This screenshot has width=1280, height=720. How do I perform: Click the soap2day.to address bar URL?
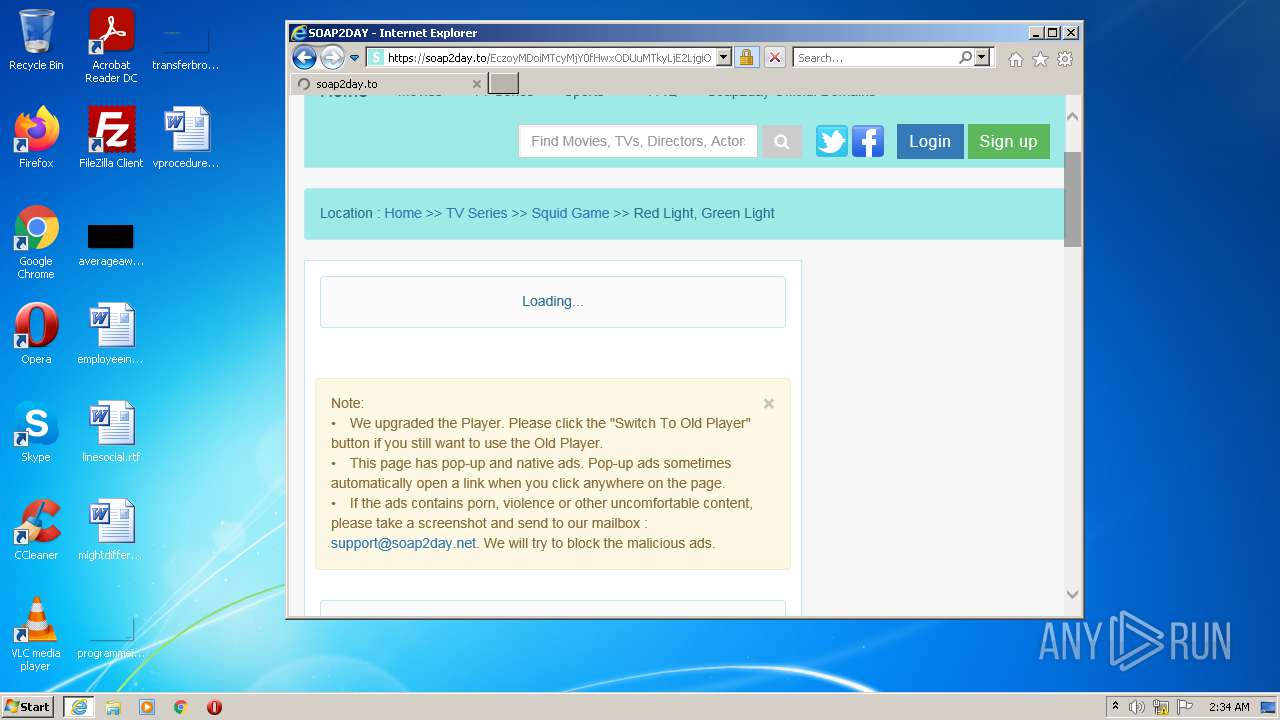[549, 58]
